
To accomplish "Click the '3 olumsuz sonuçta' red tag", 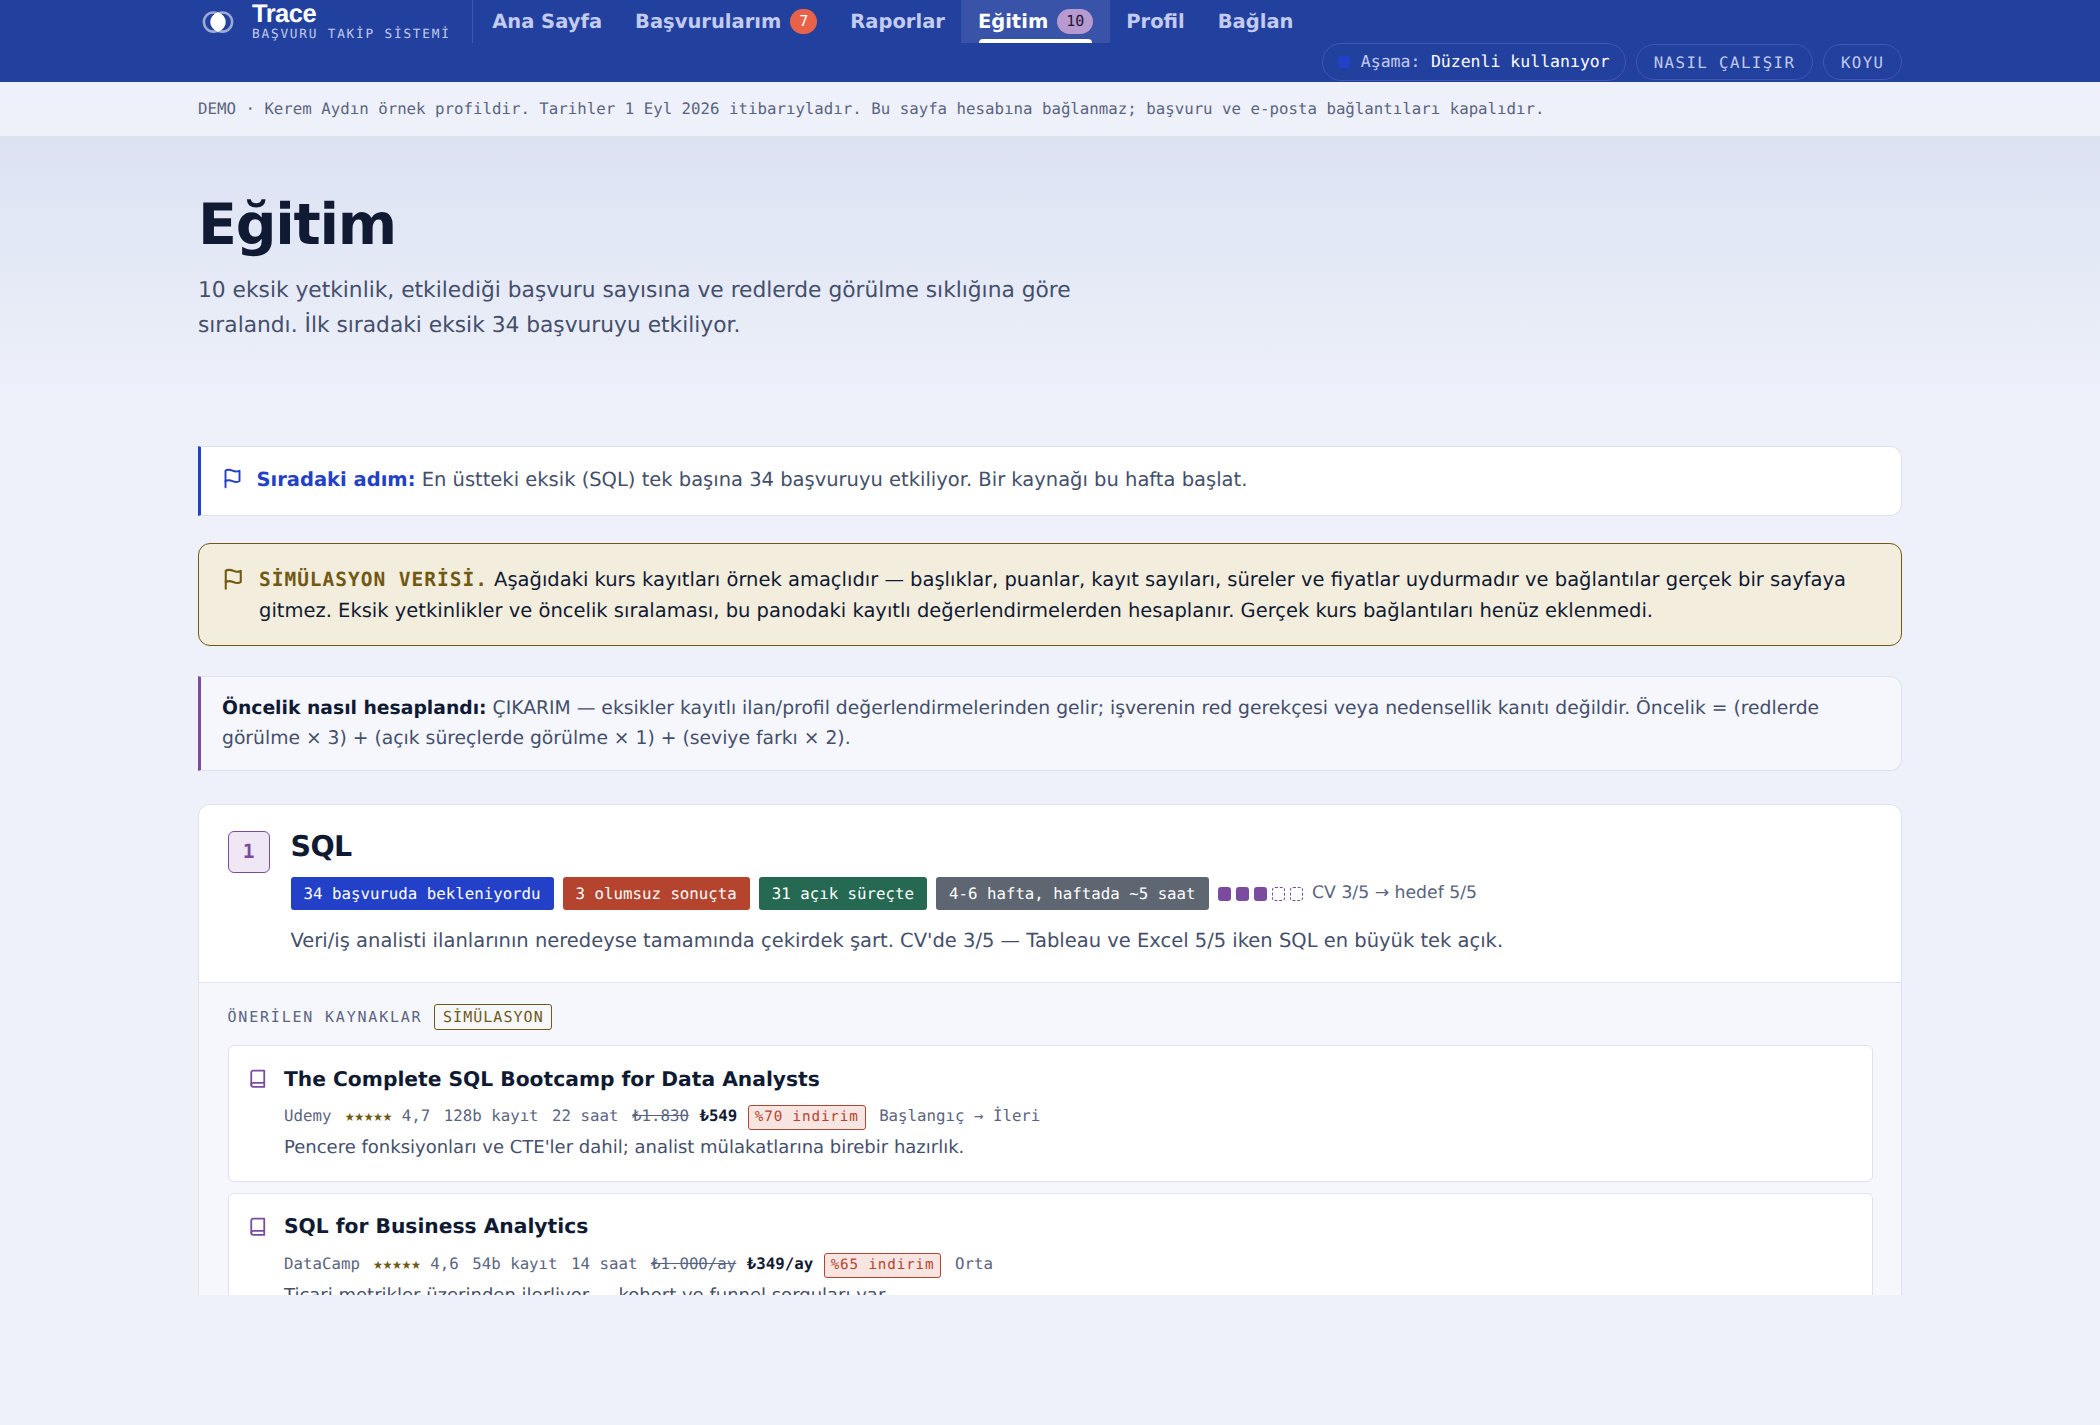I will pos(656,893).
